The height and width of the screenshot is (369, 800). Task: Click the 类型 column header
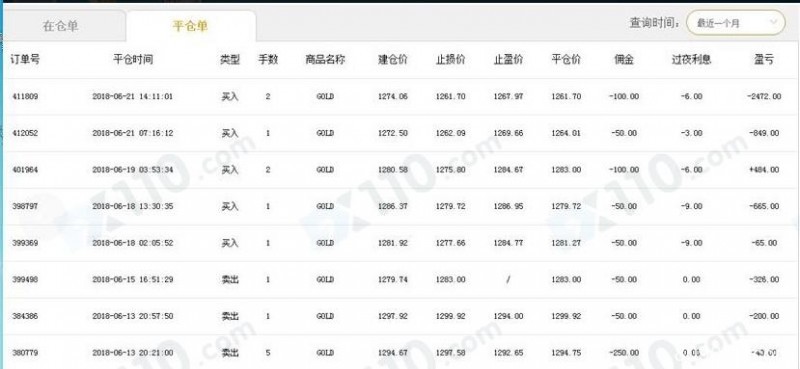230,59
